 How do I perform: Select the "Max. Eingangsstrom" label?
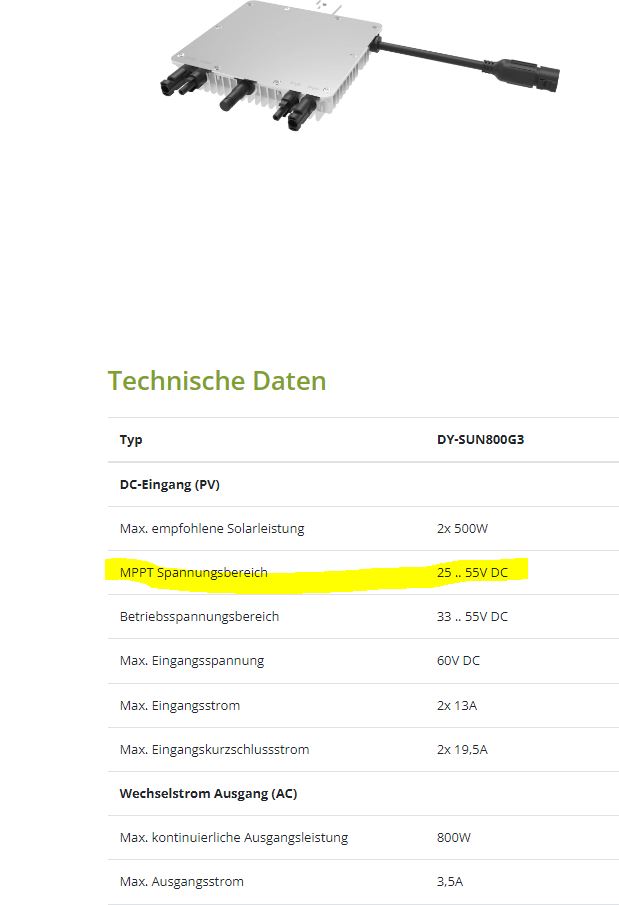tap(180, 706)
